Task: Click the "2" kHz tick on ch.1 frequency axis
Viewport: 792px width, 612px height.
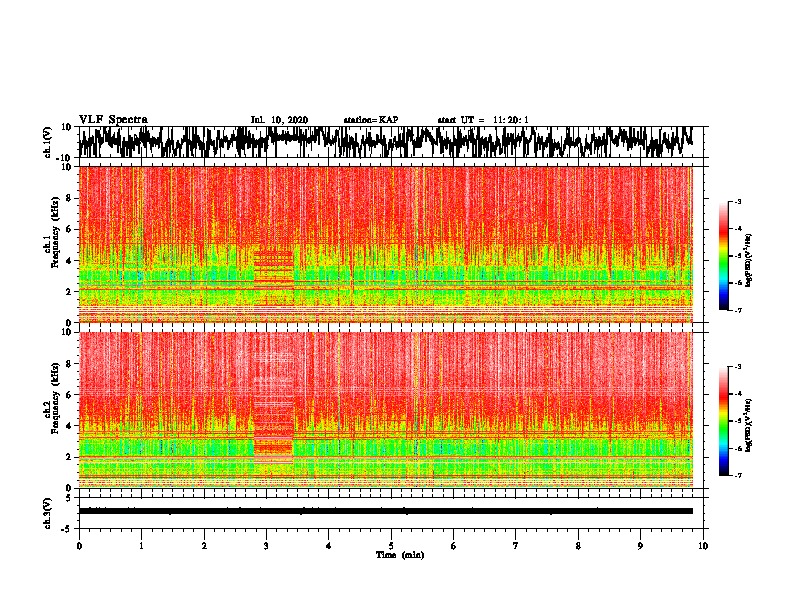Action: click(69, 291)
